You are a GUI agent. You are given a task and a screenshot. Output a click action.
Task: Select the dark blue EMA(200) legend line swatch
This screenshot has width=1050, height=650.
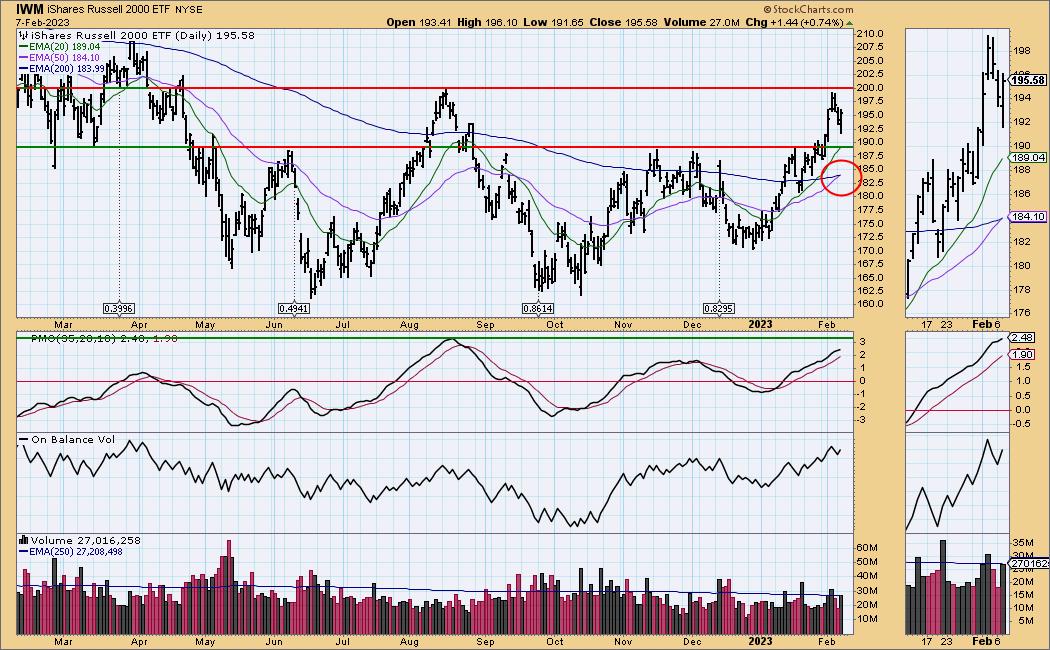[x=23, y=68]
